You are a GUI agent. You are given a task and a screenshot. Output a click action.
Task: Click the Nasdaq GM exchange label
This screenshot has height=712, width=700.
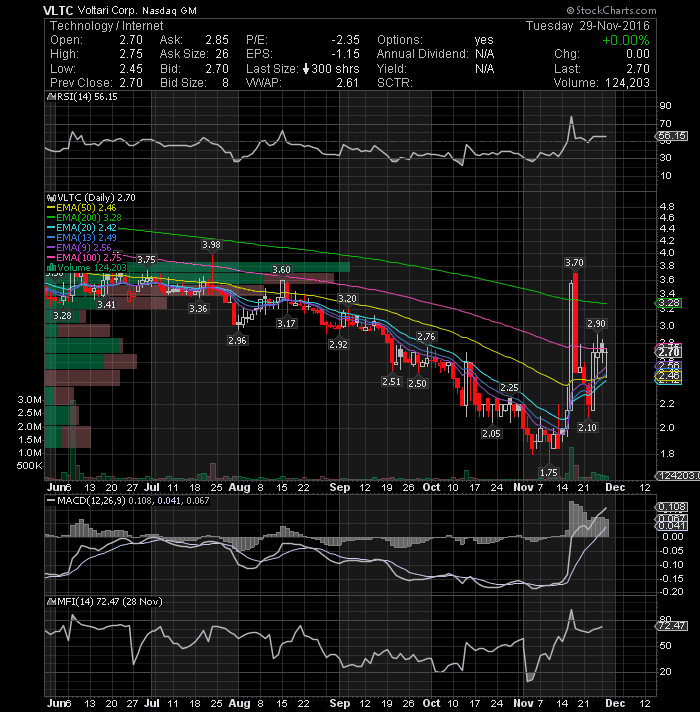coord(169,11)
